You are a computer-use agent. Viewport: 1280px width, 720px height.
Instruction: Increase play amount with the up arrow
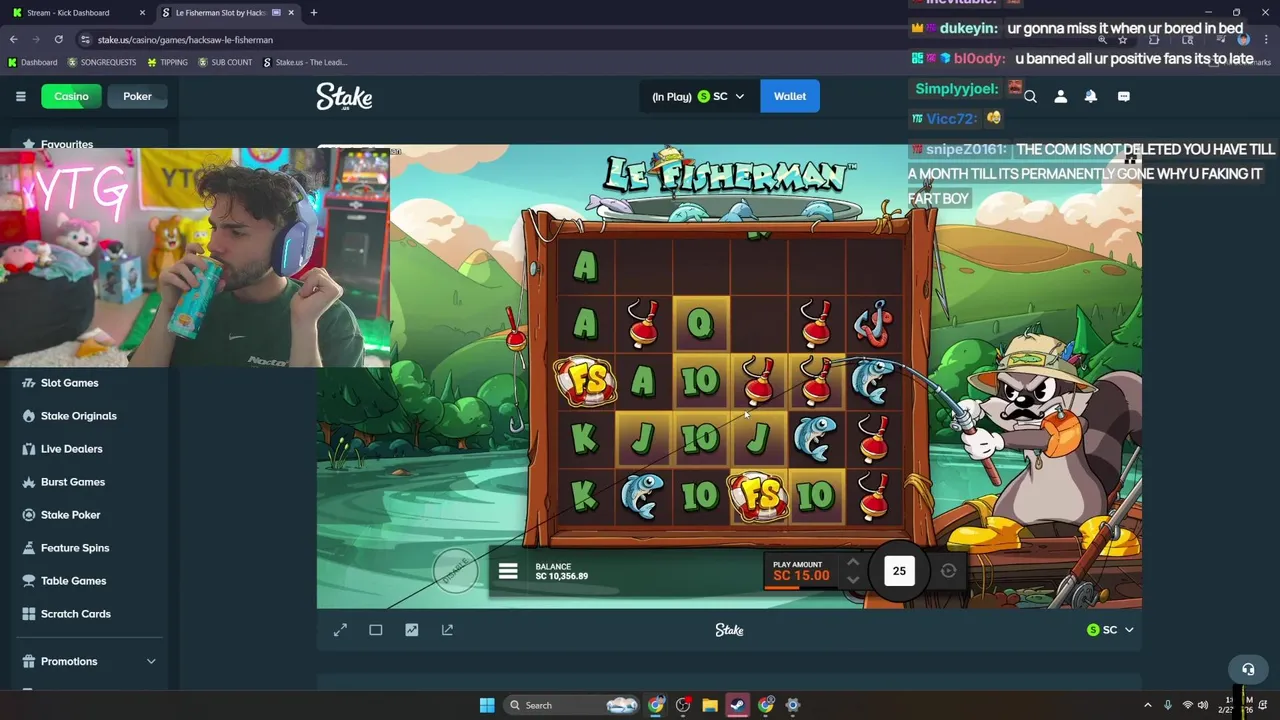click(852, 563)
